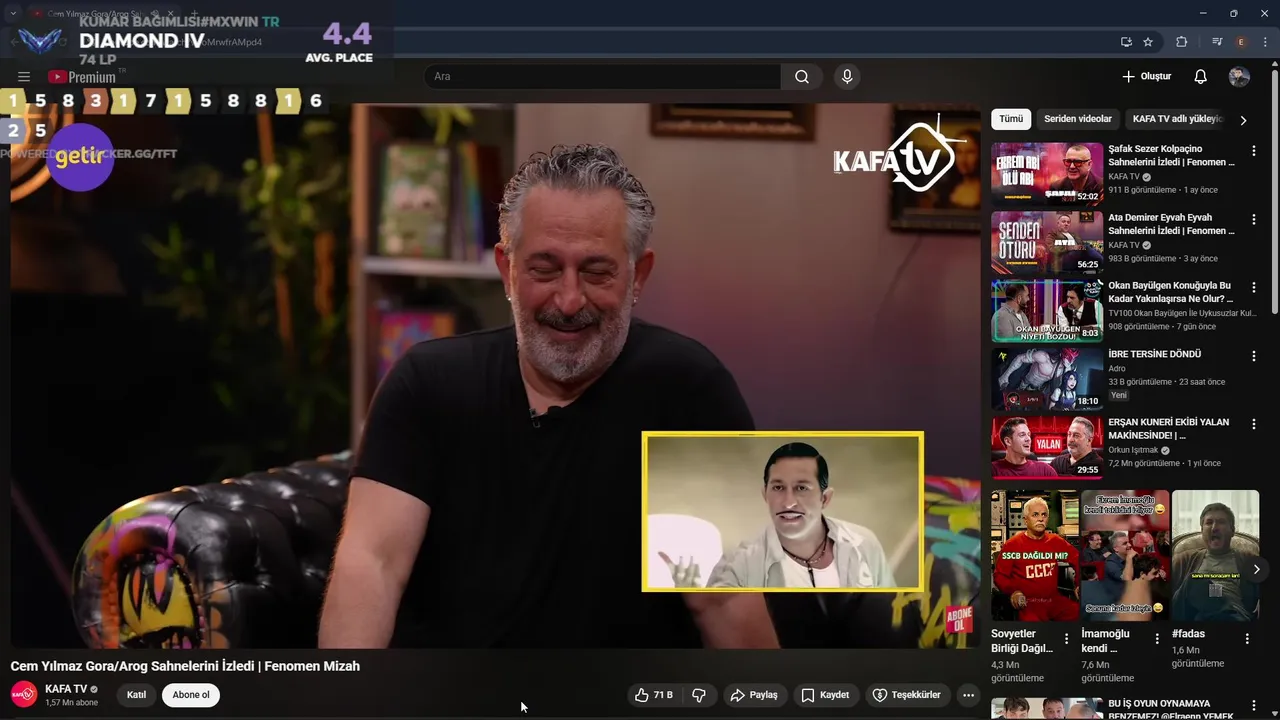Select KAFA TV adlı yükleyici chip
This screenshot has width=1280, height=720.
[1177, 119]
